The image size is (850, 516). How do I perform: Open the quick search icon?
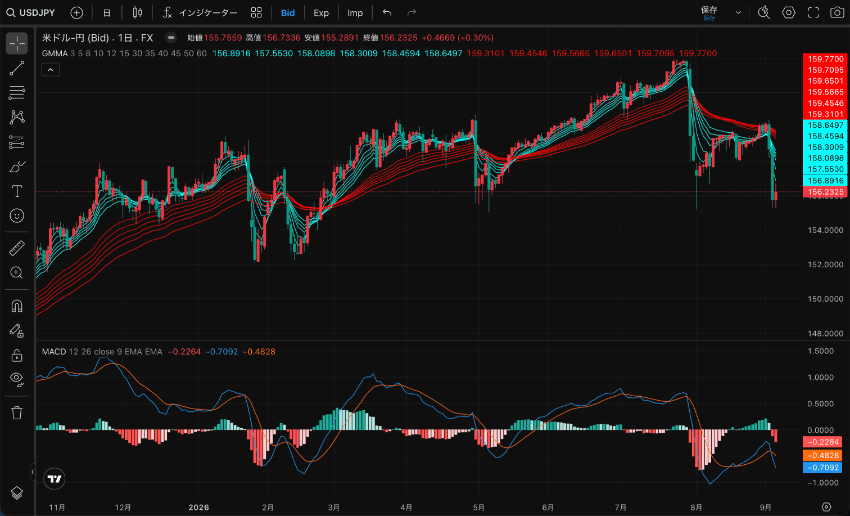[x=764, y=12]
